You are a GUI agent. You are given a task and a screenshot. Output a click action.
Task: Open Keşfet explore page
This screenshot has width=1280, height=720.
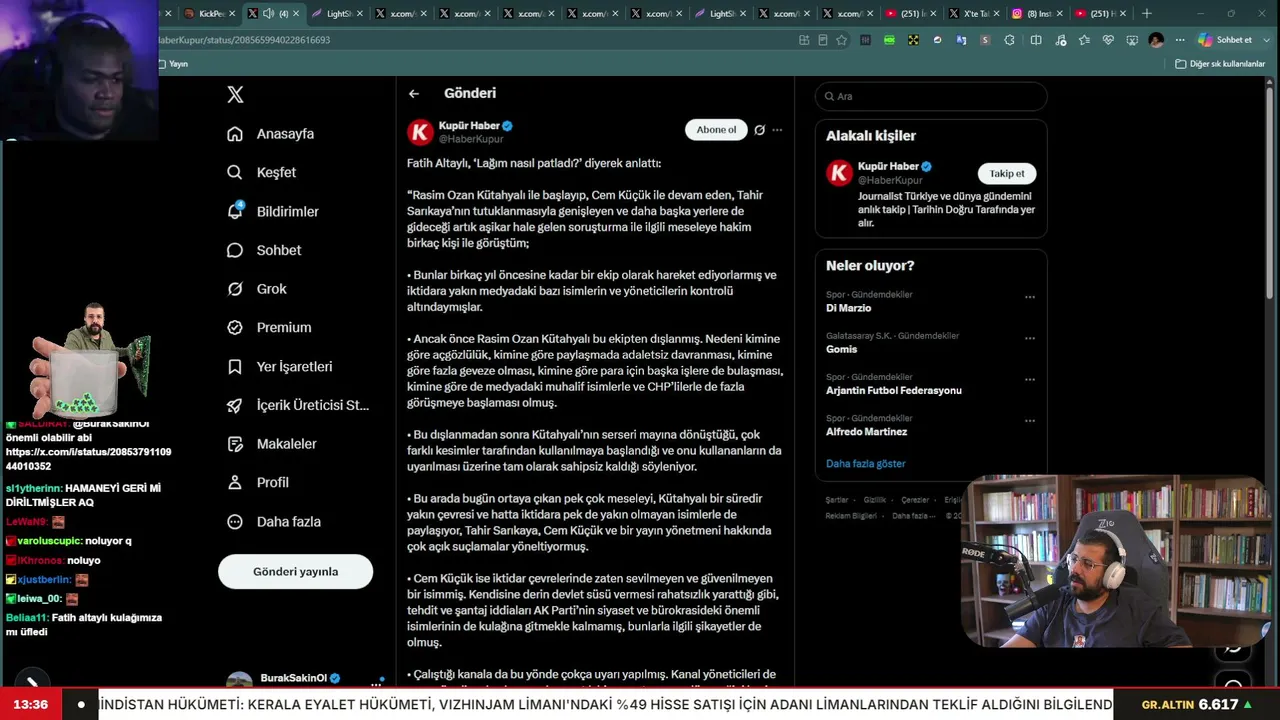click(262, 172)
